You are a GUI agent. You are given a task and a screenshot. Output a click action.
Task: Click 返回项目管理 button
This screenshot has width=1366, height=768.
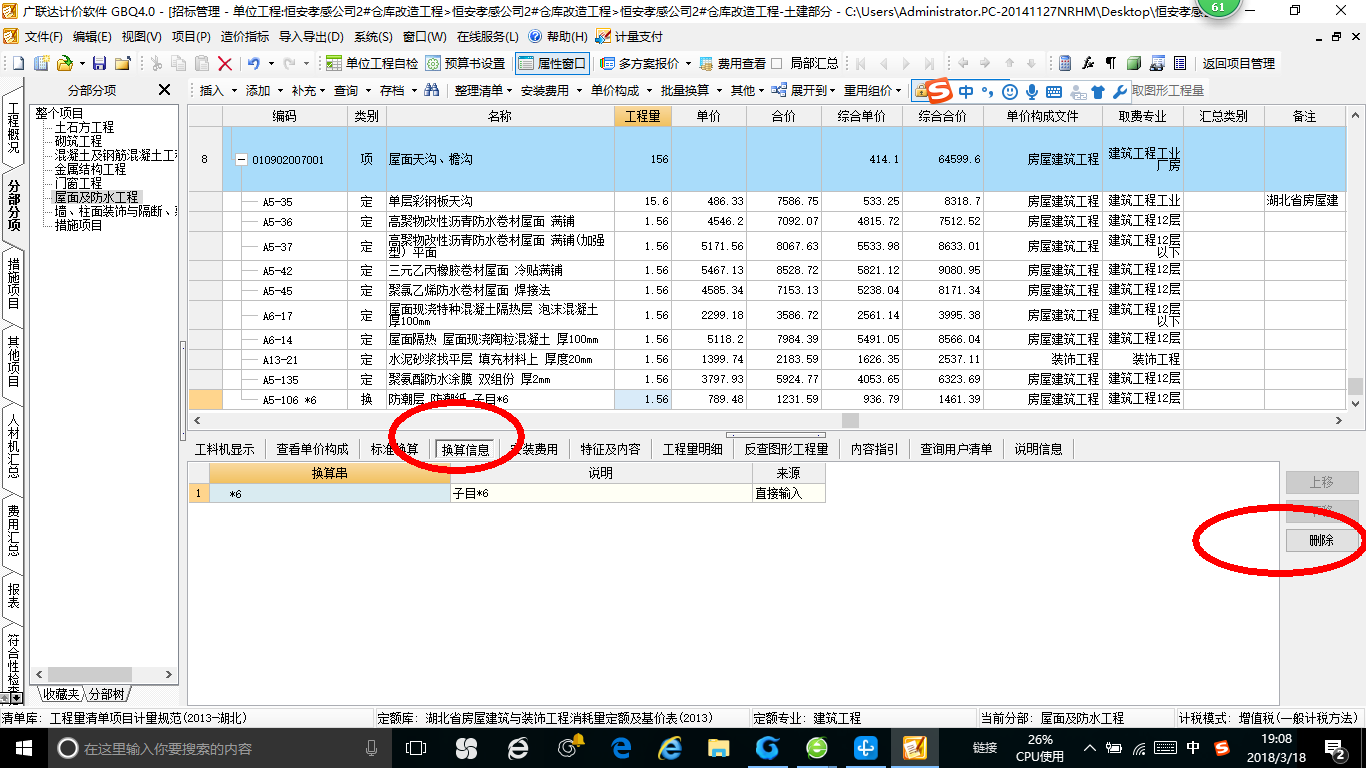[1238, 63]
